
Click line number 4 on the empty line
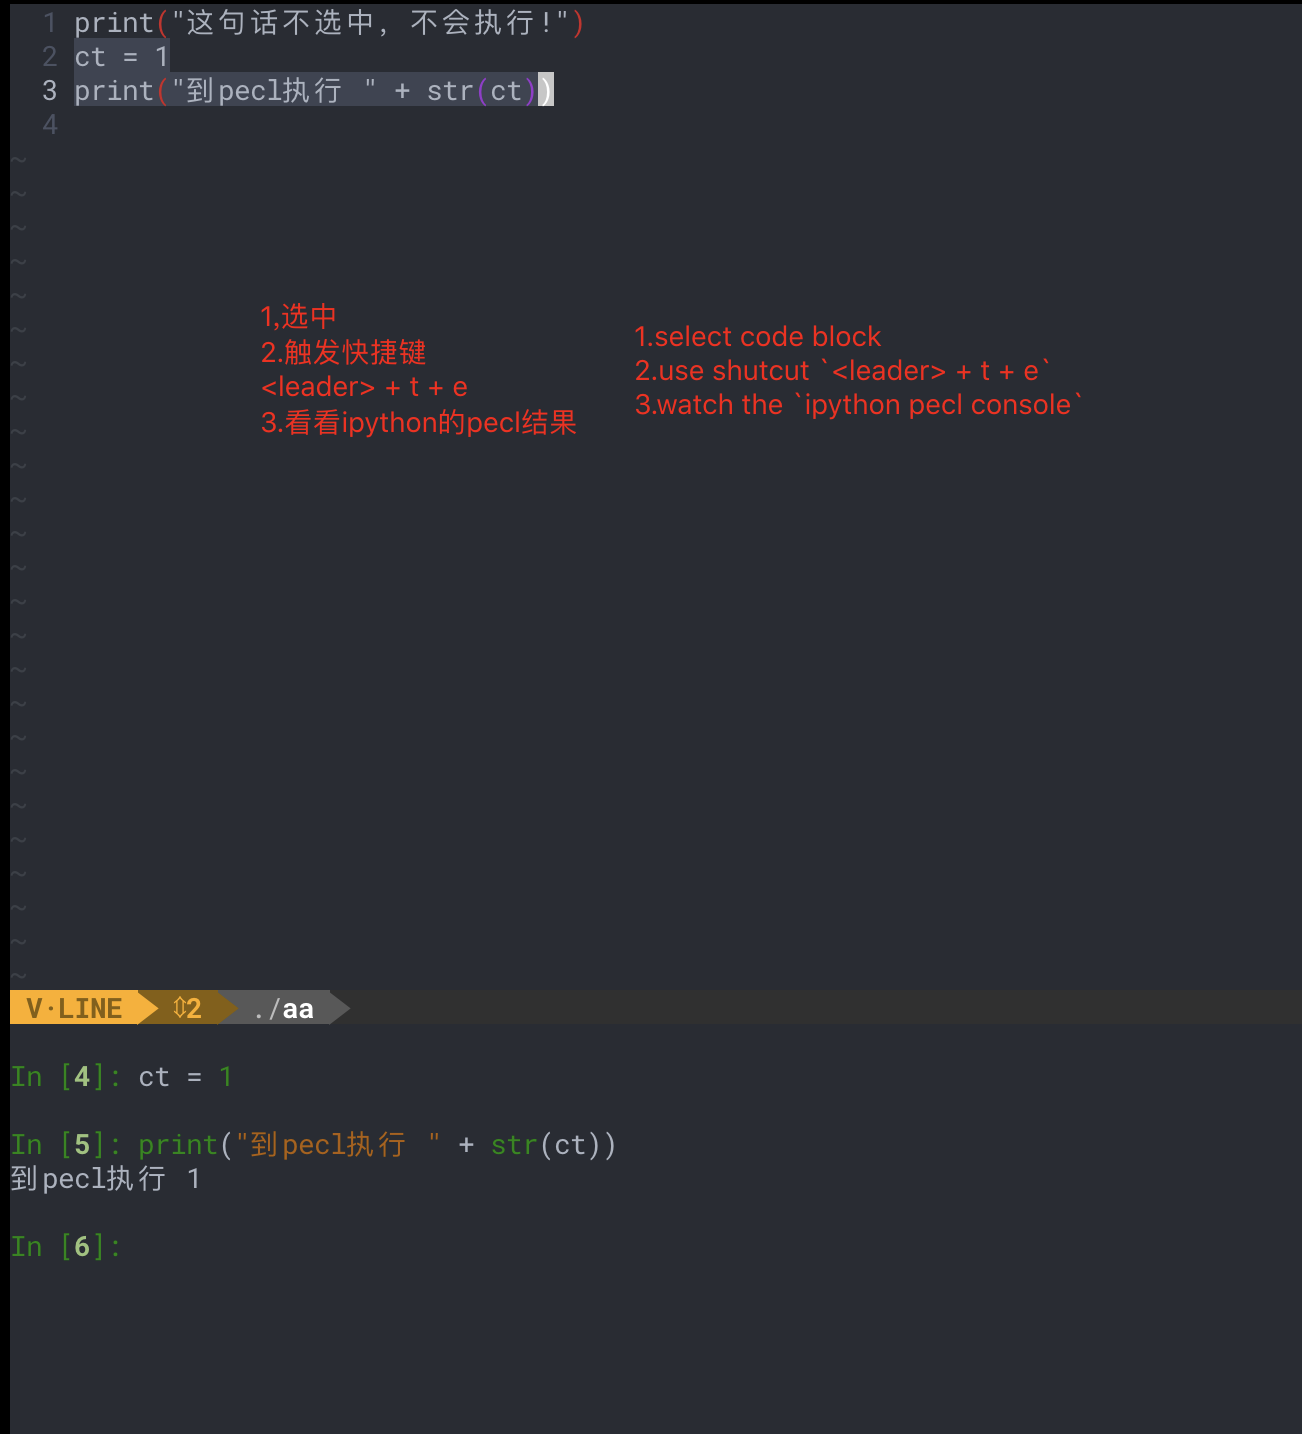pos(48,125)
